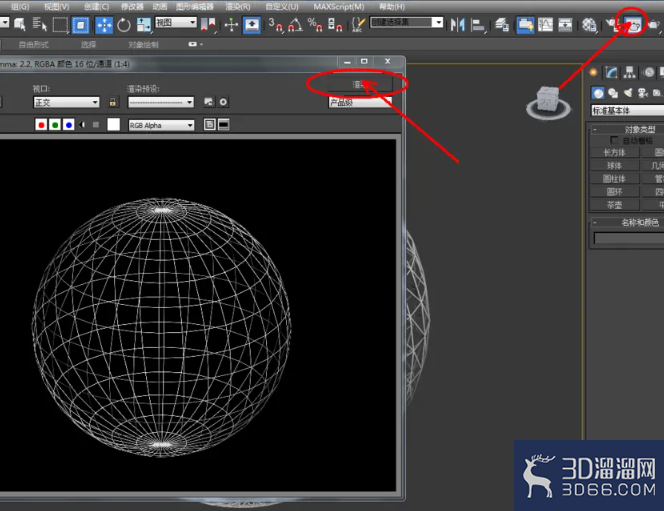664x511 pixels.
Task: Click the Use Pivot Point Center icon
Action: tap(208, 25)
